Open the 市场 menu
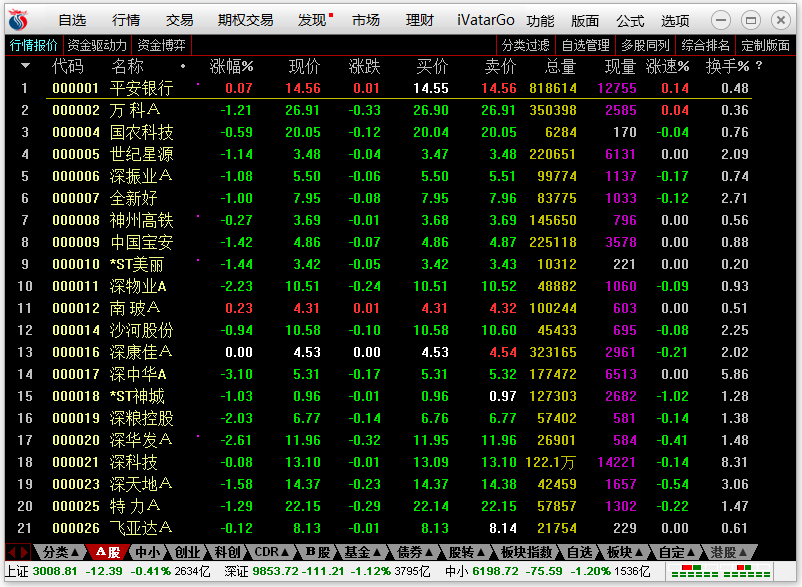The image size is (802, 587). tap(366, 20)
